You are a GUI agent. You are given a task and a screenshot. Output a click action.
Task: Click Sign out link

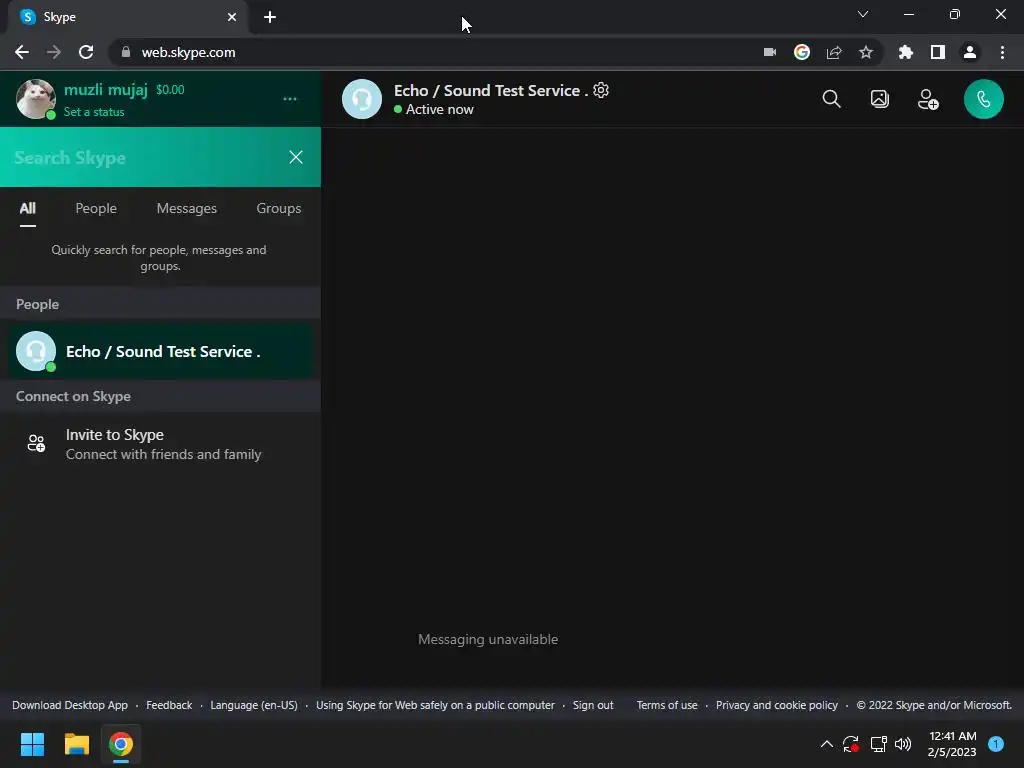click(593, 705)
